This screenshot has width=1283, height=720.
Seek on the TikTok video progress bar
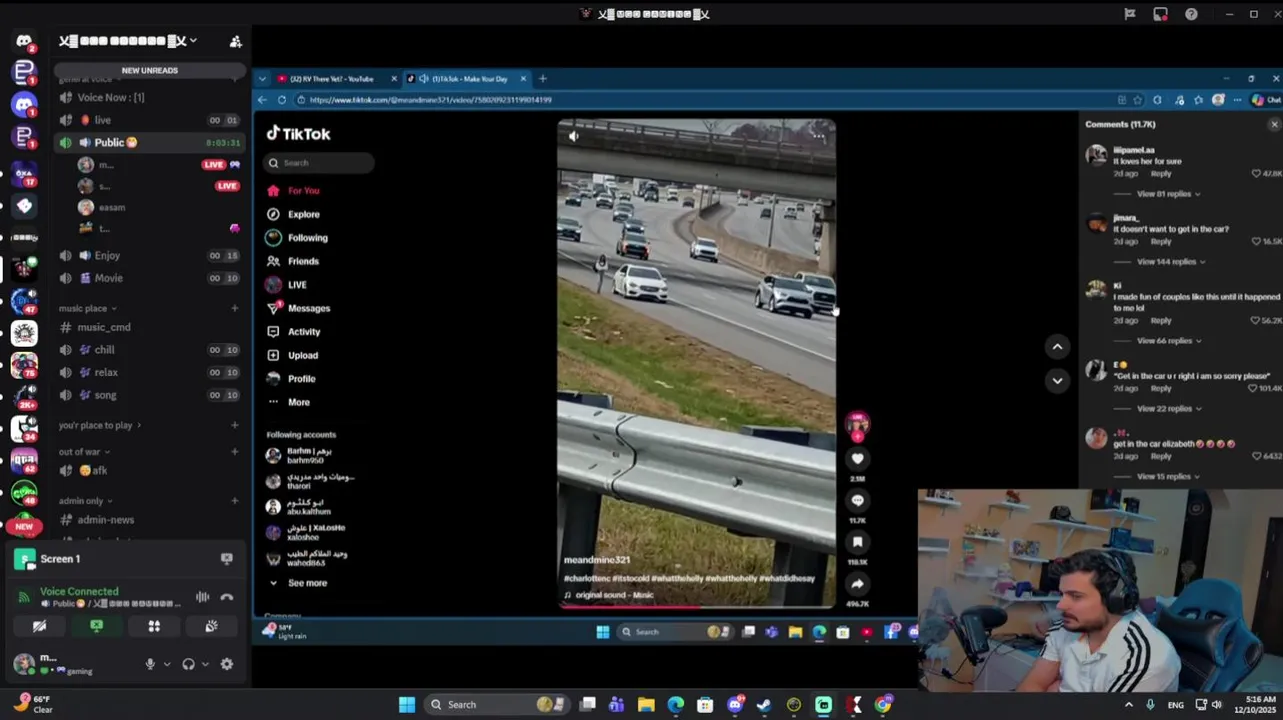pos(696,606)
